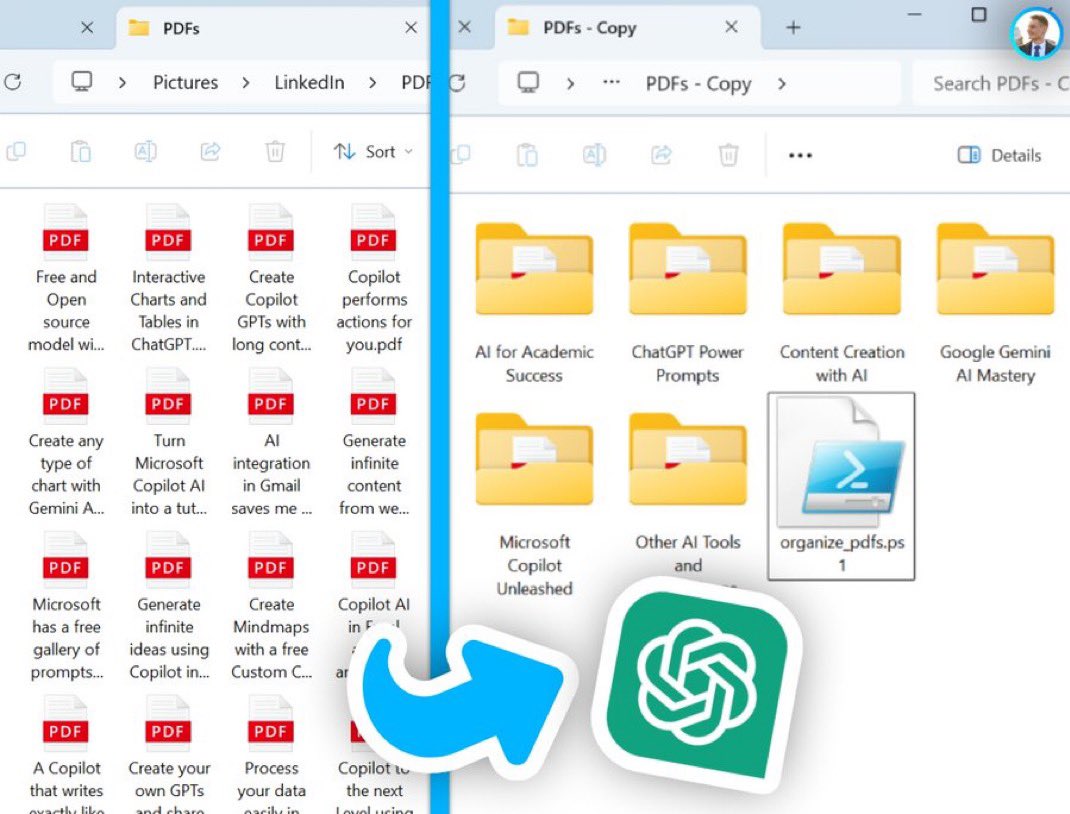Select Free and Open source model PDF
1070x814 pixels.
[x=66, y=278]
